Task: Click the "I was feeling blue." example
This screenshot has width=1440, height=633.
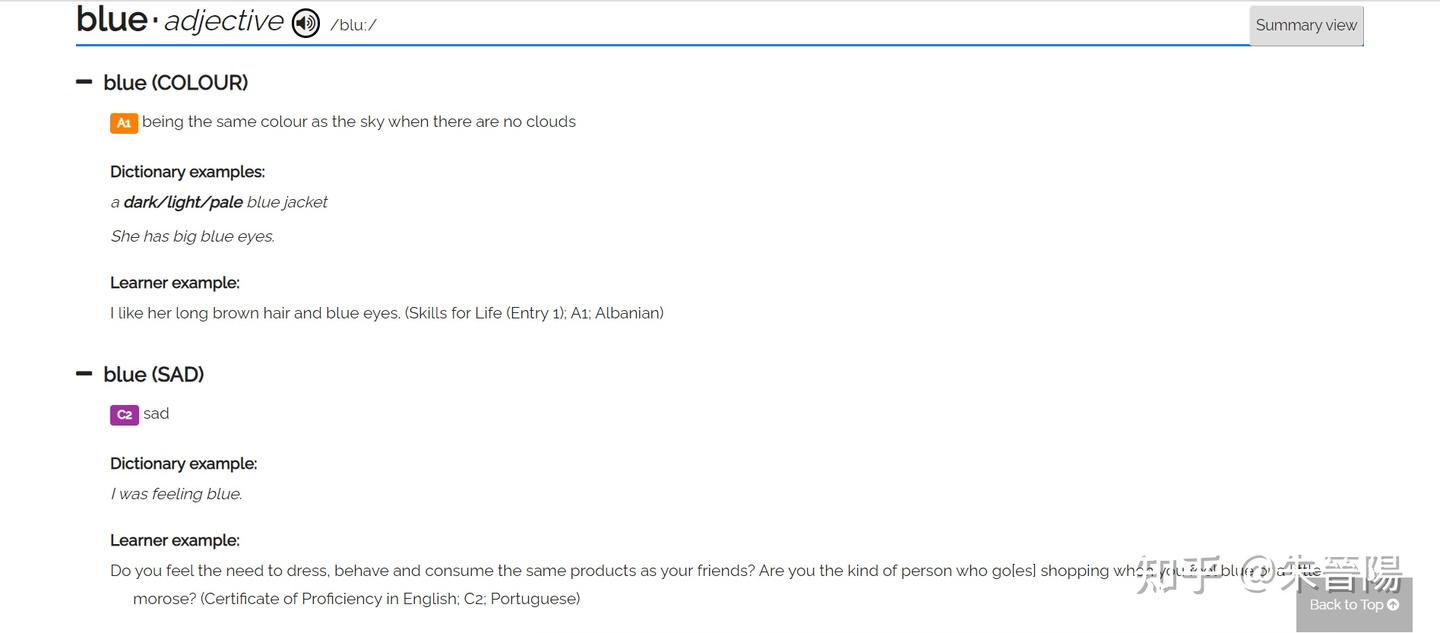Action: tap(176, 494)
